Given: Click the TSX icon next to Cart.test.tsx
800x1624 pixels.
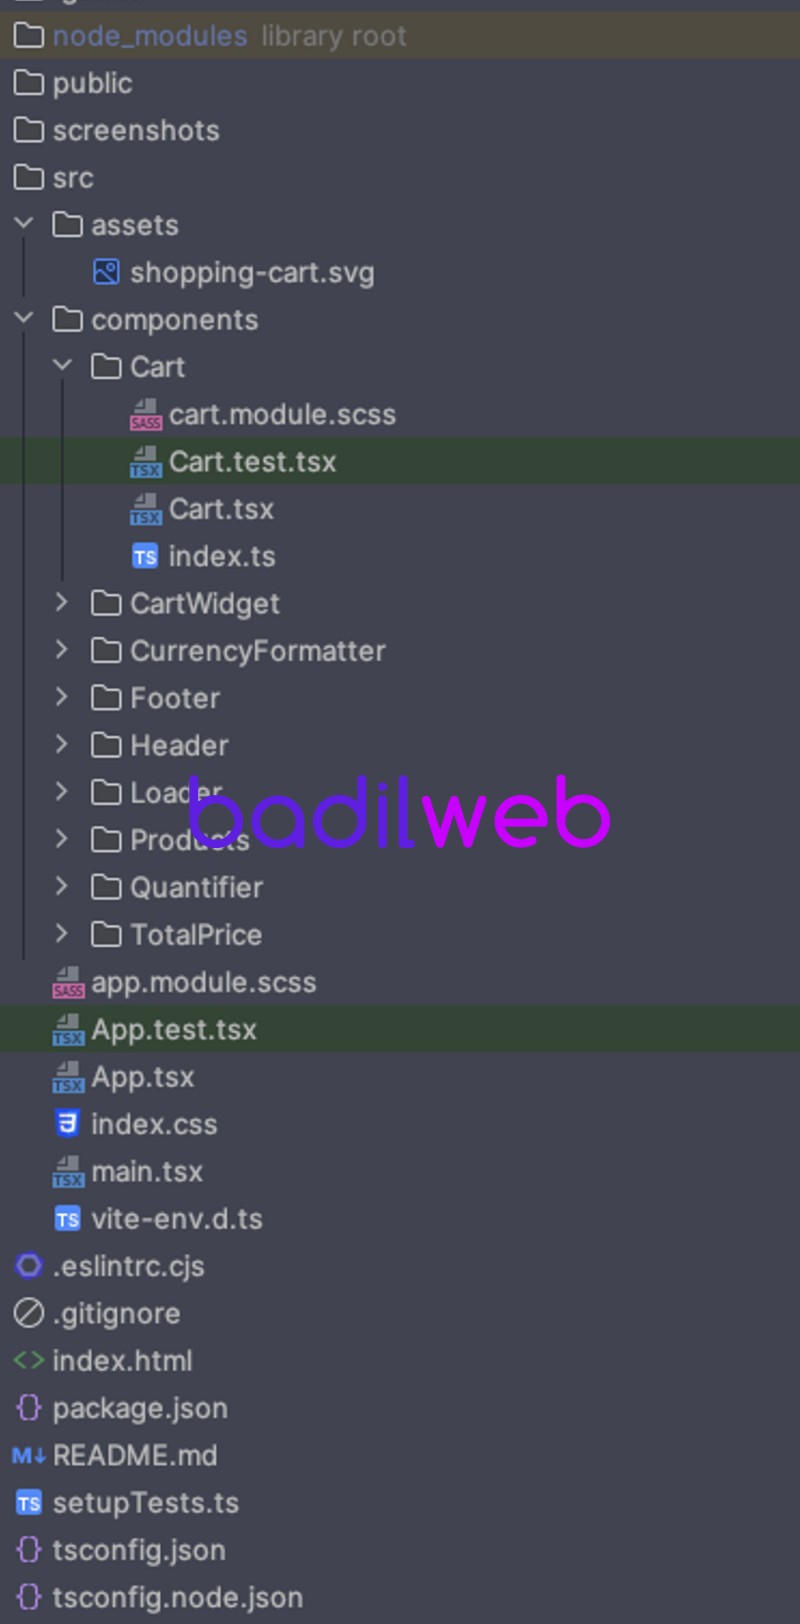Looking at the screenshot, I should (146, 462).
